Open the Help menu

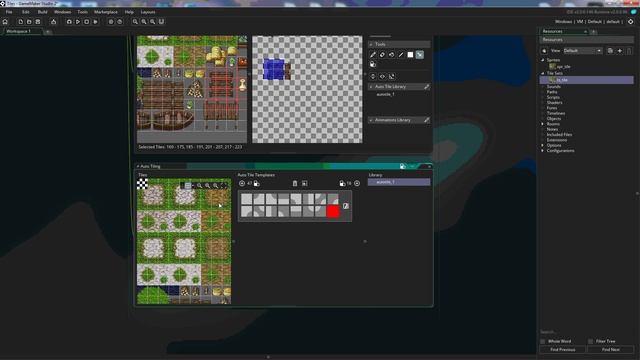click(129, 12)
